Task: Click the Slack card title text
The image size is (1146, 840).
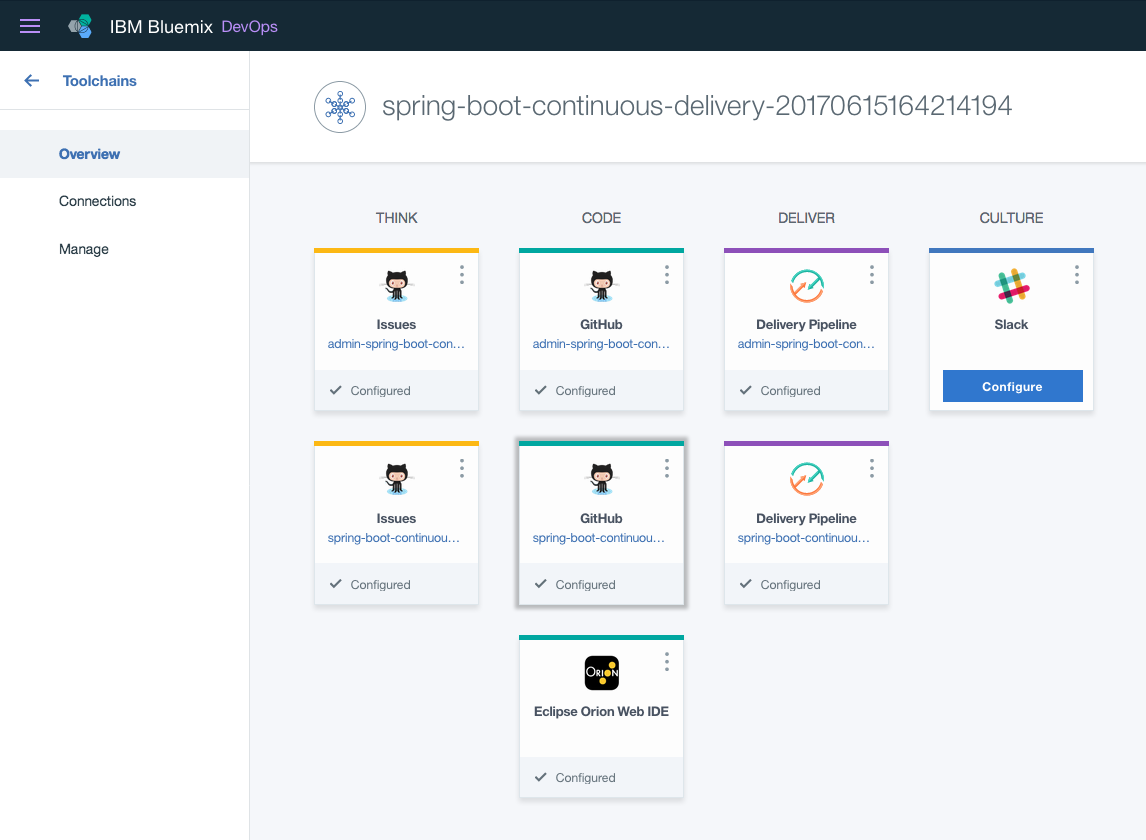Action: click(1012, 325)
